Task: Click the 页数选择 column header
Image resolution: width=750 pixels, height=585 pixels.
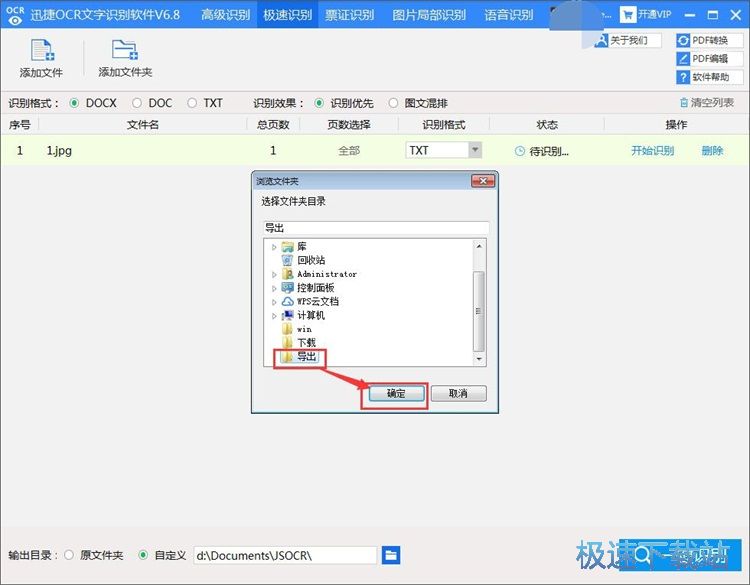Action: (x=349, y=125)
